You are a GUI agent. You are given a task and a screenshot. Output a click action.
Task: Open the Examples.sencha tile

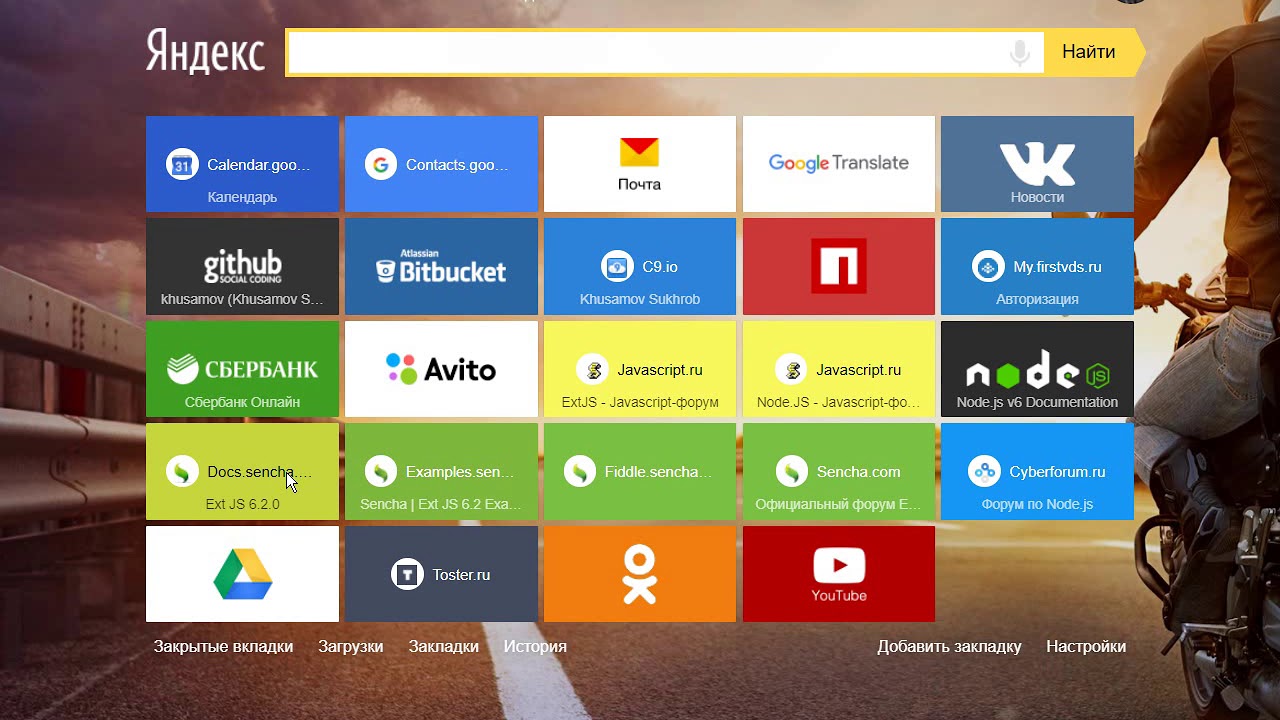(x=441, y=472)
